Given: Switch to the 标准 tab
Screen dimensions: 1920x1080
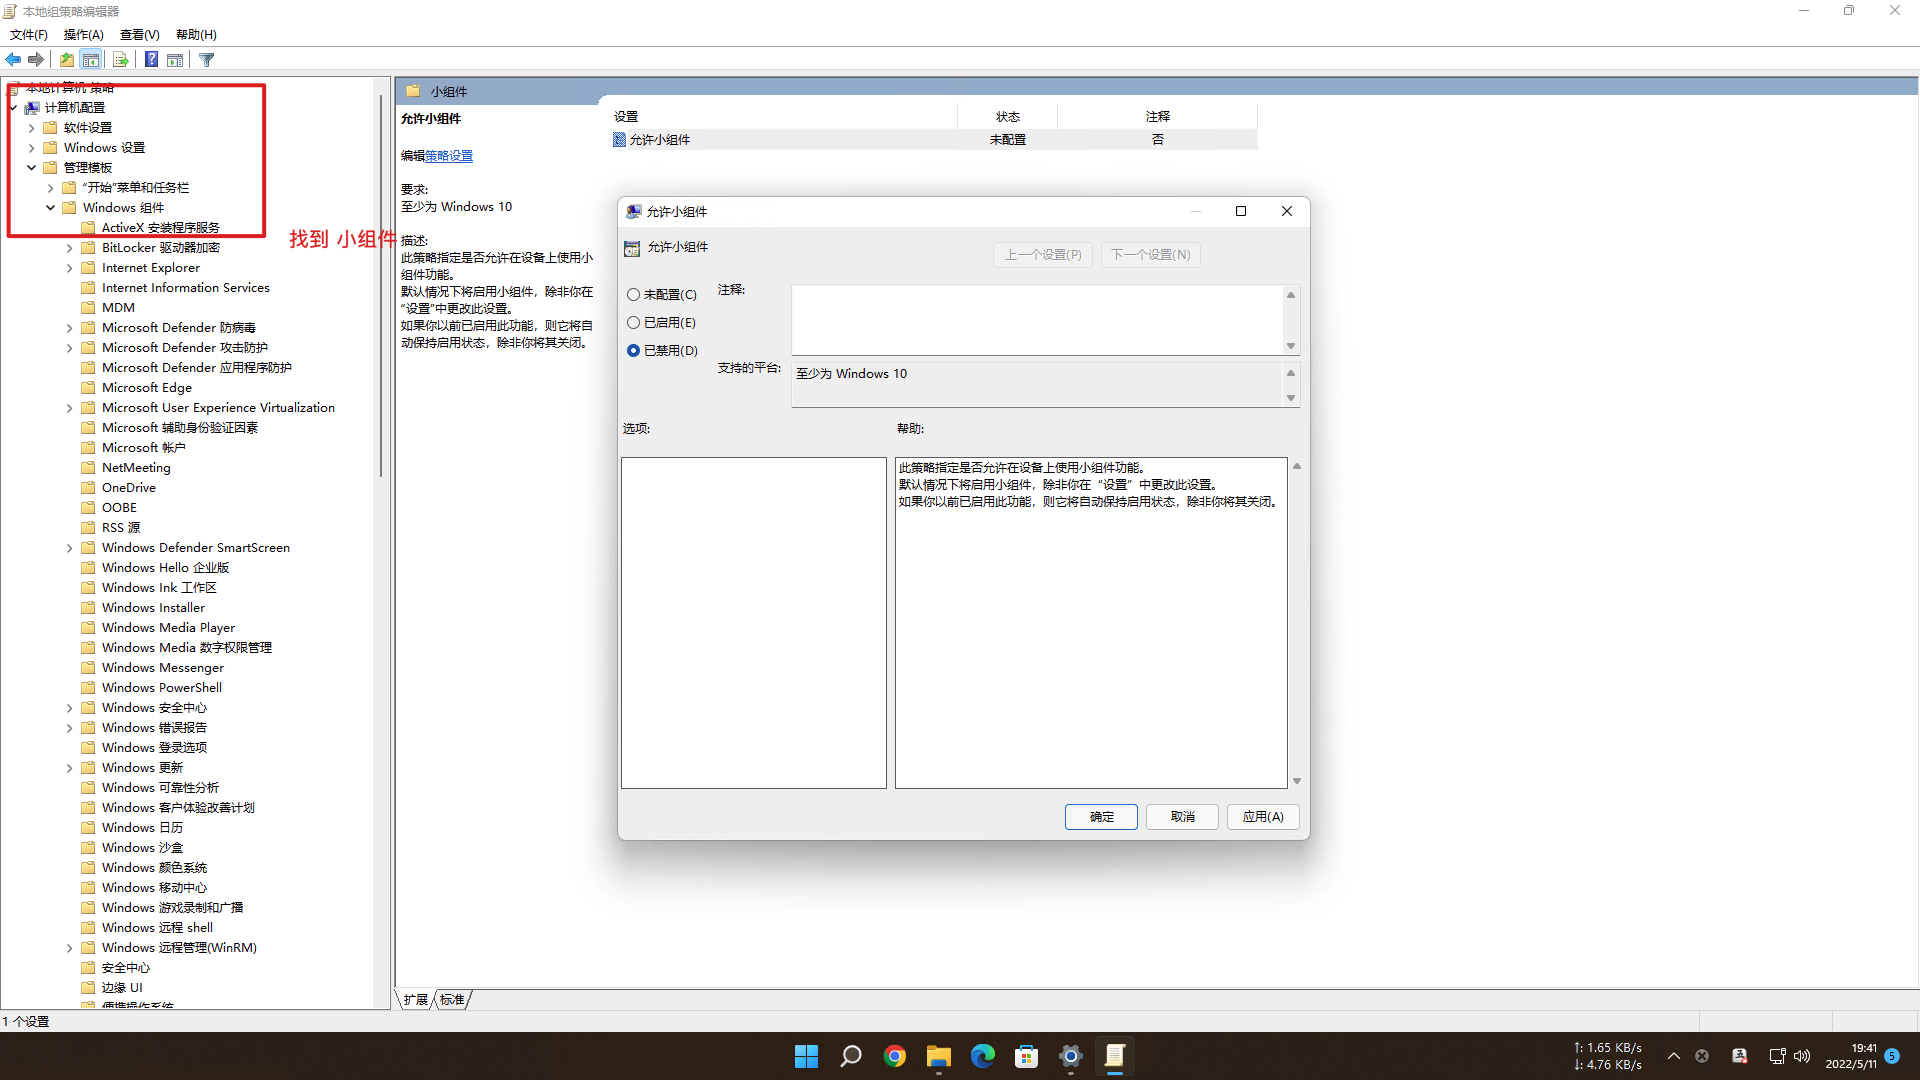Looking at the screenshot, I should (452, 999).
